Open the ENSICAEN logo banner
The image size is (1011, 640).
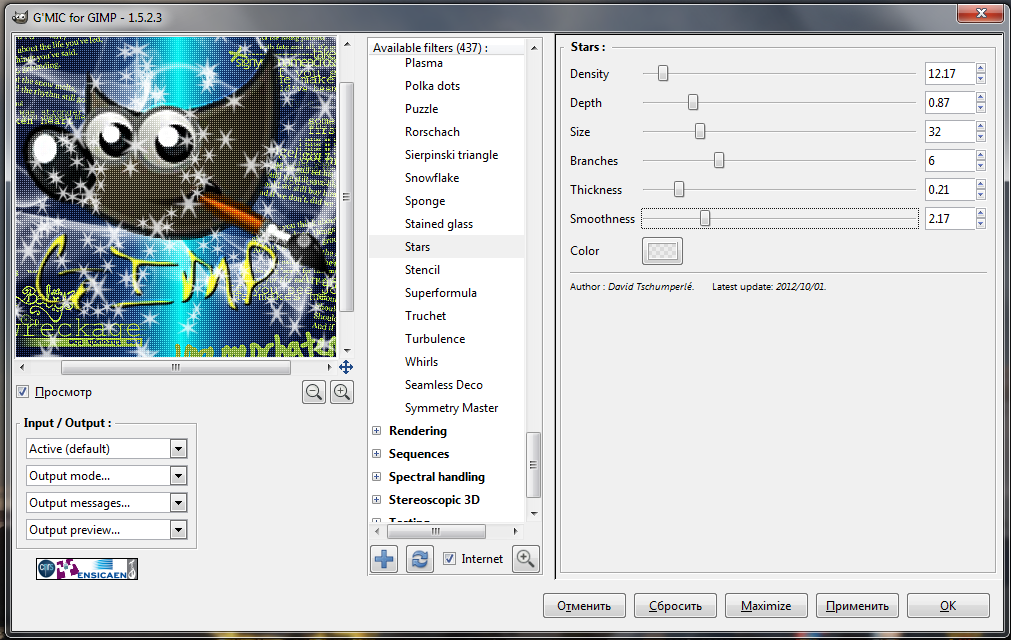pyautogui.click(x=87, y=568)
